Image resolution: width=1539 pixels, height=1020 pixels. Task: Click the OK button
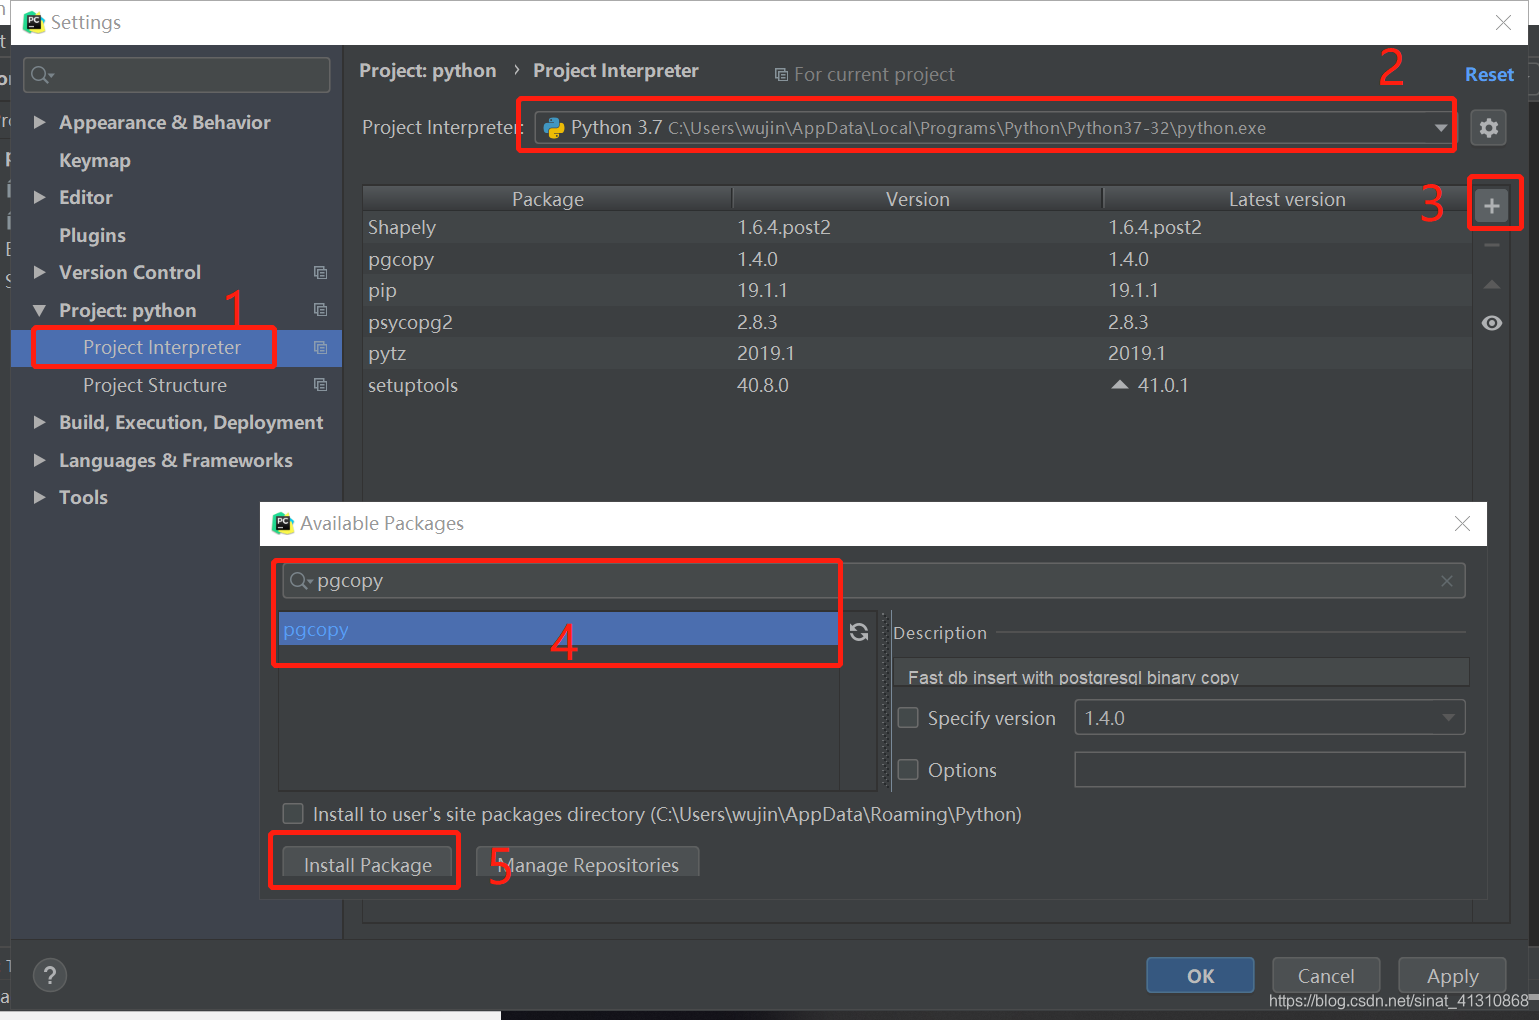[x=1200, y=976]
